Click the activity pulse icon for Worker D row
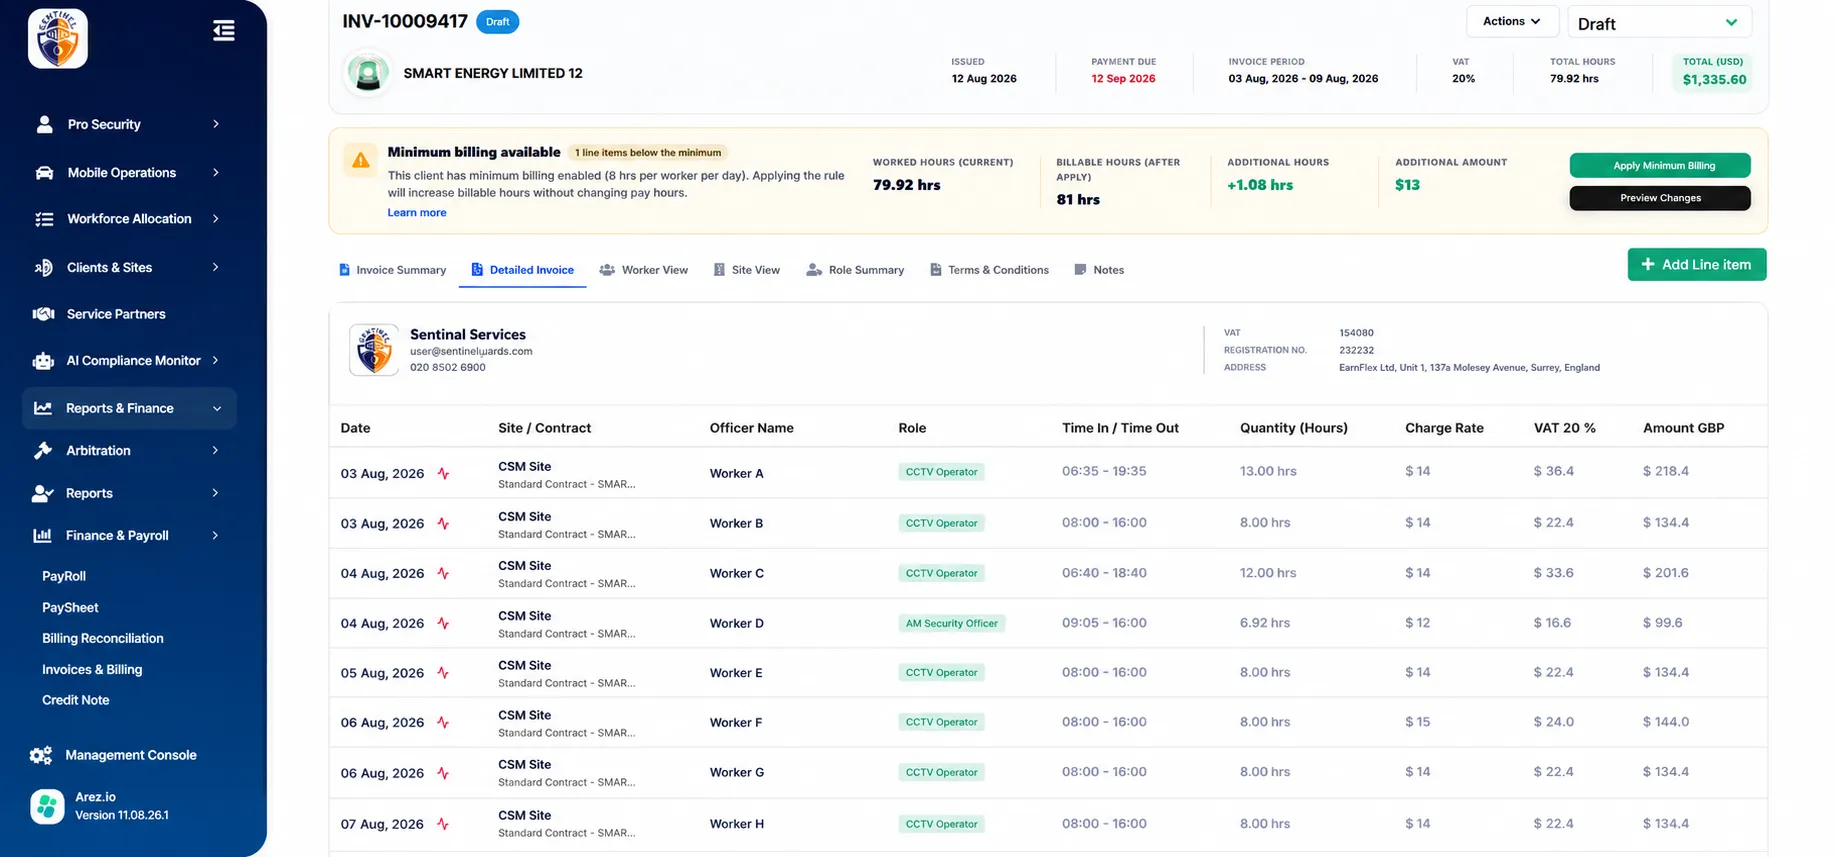The width and height of the screenshot is (1836, 857). pos(443,624)
